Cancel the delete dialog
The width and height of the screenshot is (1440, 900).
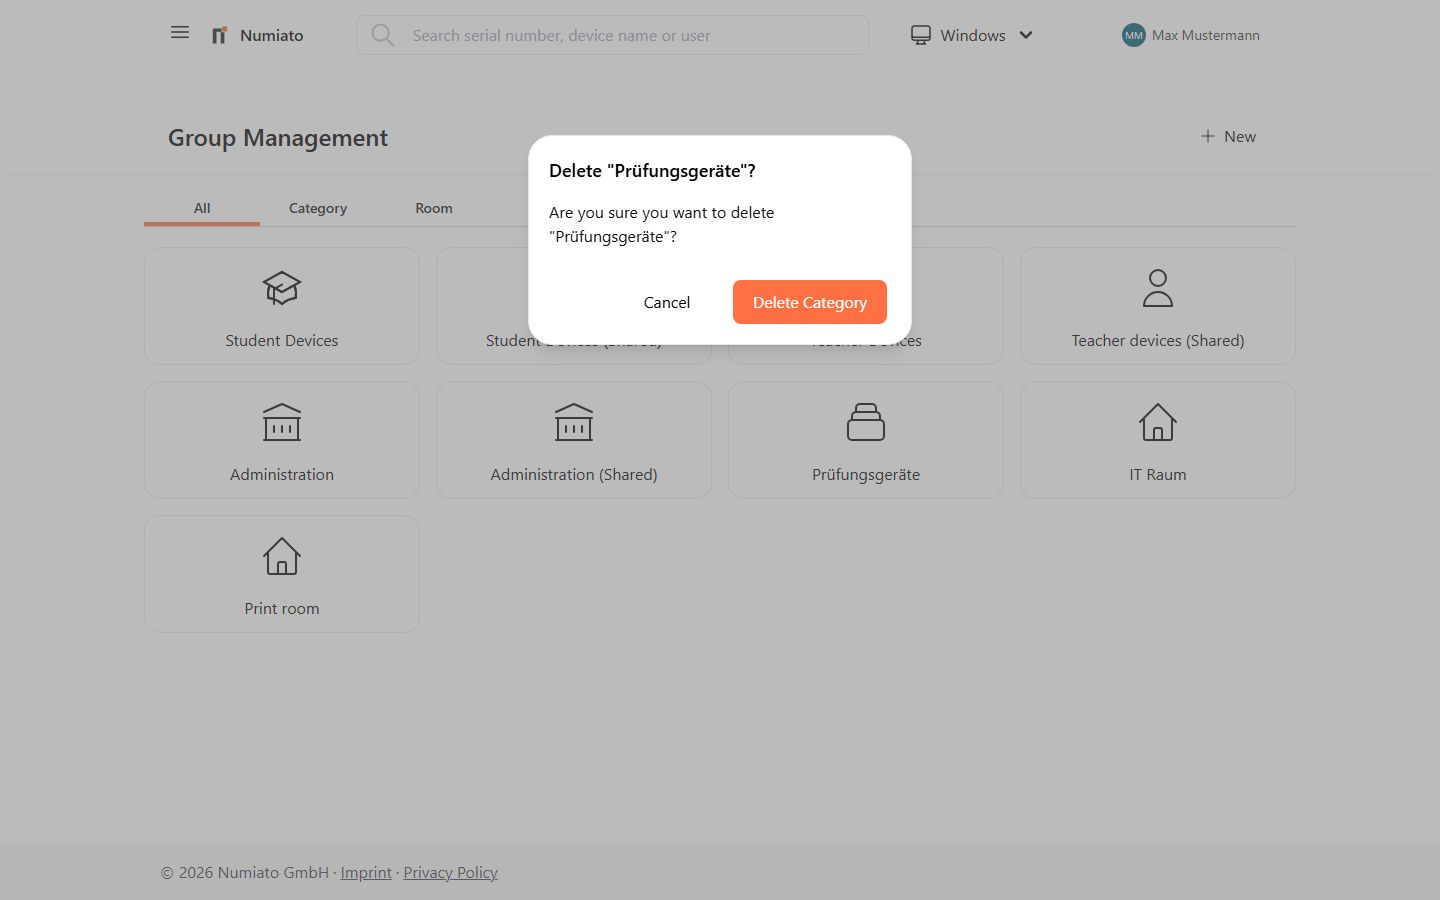coord(666,302)
